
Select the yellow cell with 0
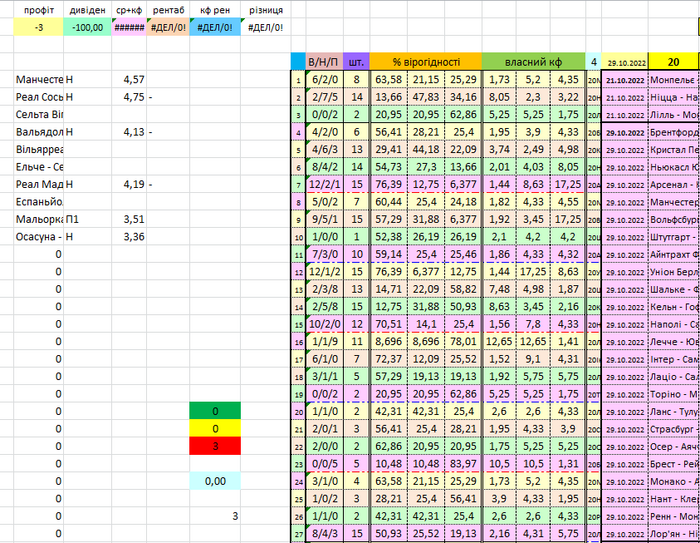[215, 428]
